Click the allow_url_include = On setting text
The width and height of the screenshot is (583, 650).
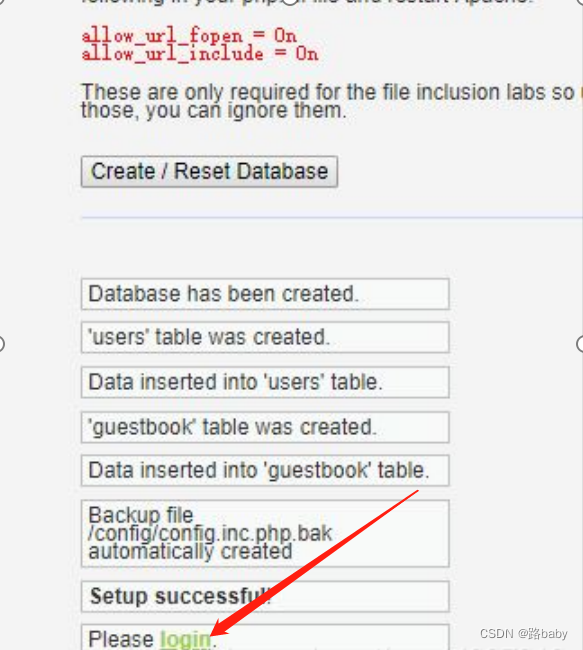pos(200,54)
